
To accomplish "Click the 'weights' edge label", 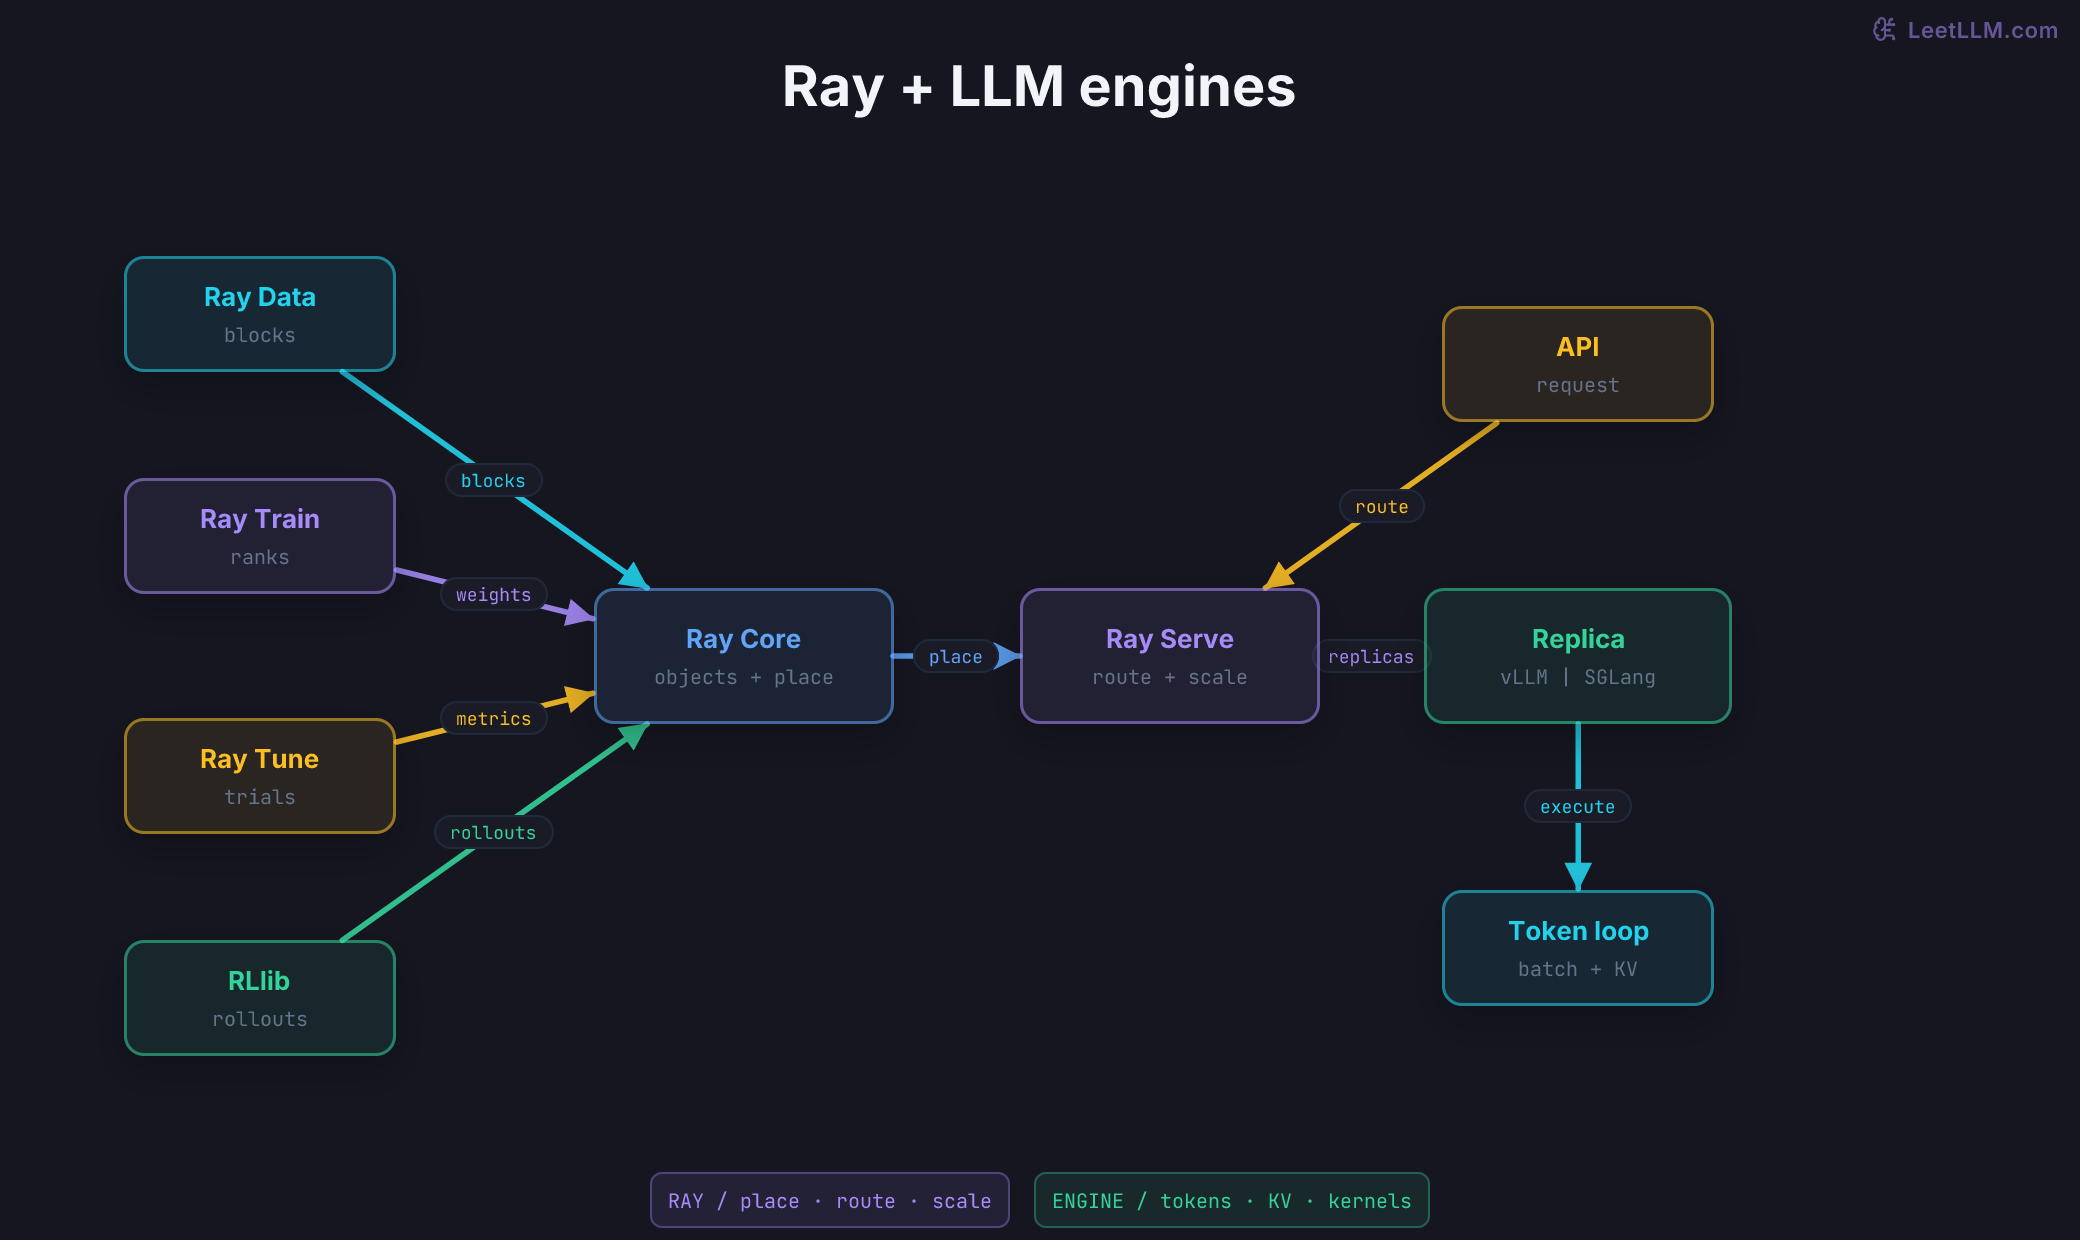I will pos(494,595).
